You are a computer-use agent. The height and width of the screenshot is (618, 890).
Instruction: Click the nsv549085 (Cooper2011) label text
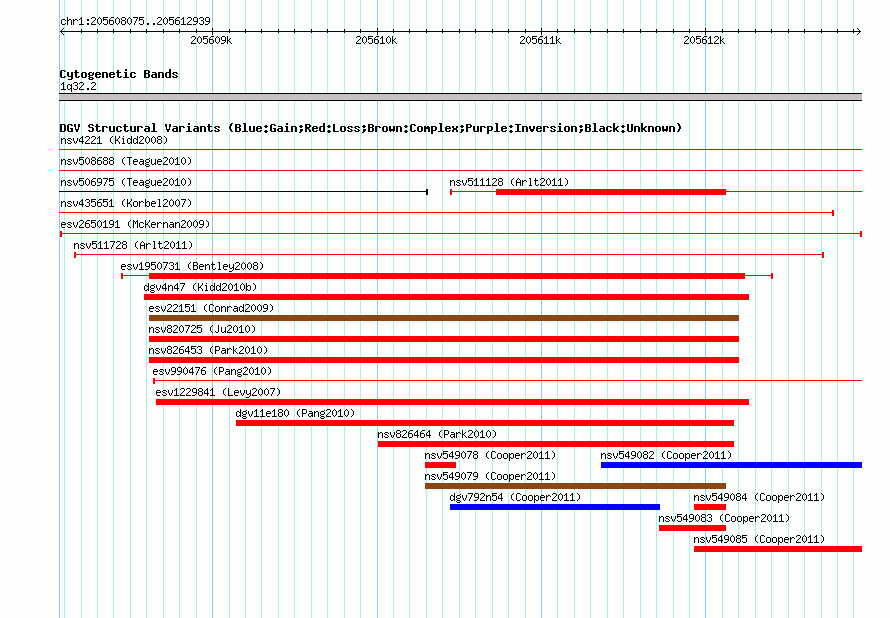[759, 539]
